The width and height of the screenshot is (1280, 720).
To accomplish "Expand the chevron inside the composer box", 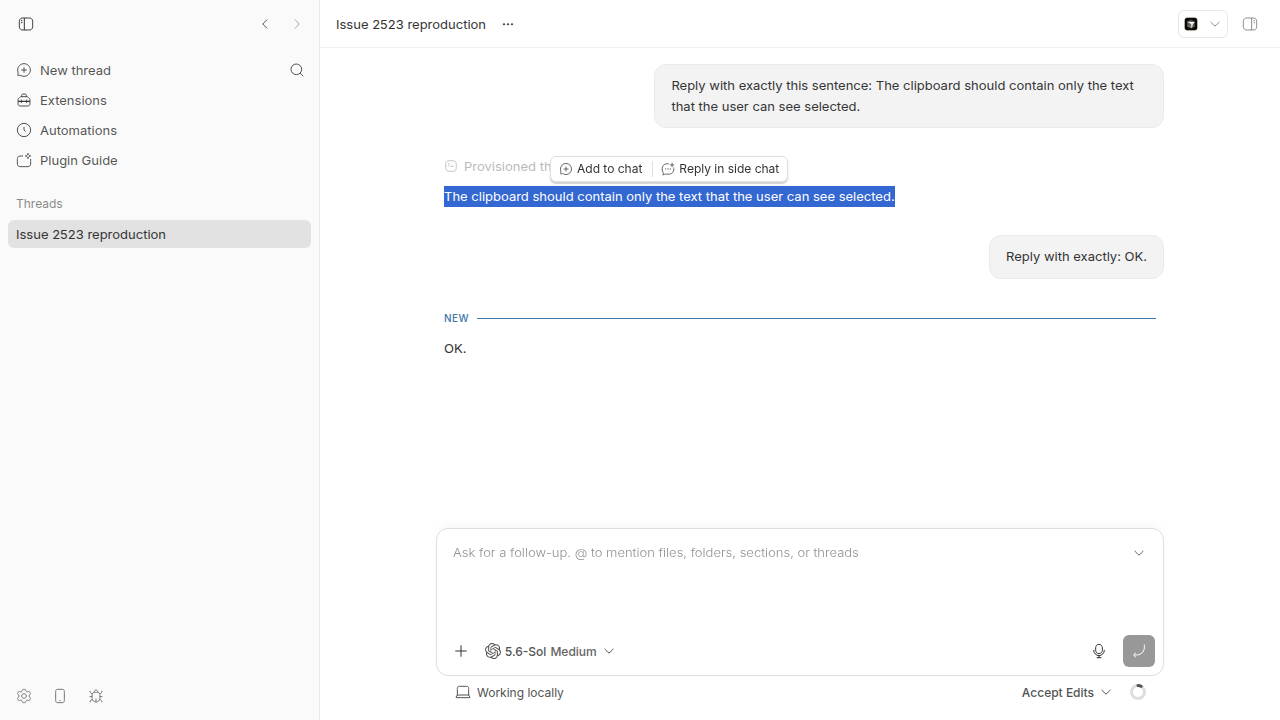I will coord(1139,553).
